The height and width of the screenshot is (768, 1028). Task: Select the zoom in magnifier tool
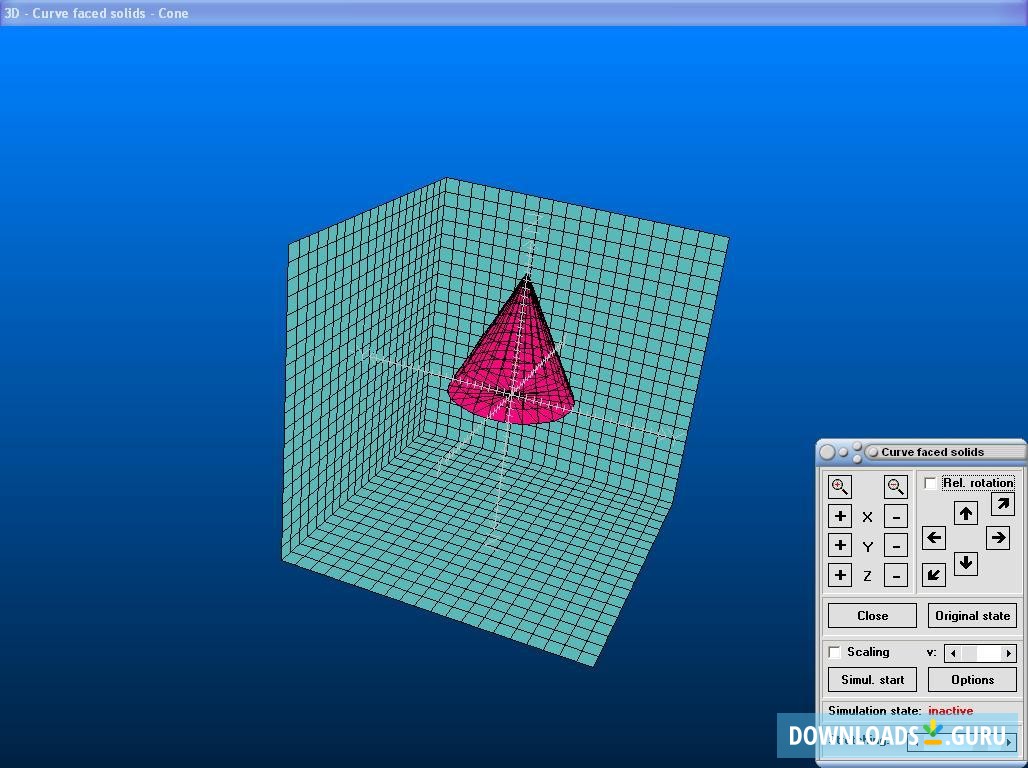point(840,487)
